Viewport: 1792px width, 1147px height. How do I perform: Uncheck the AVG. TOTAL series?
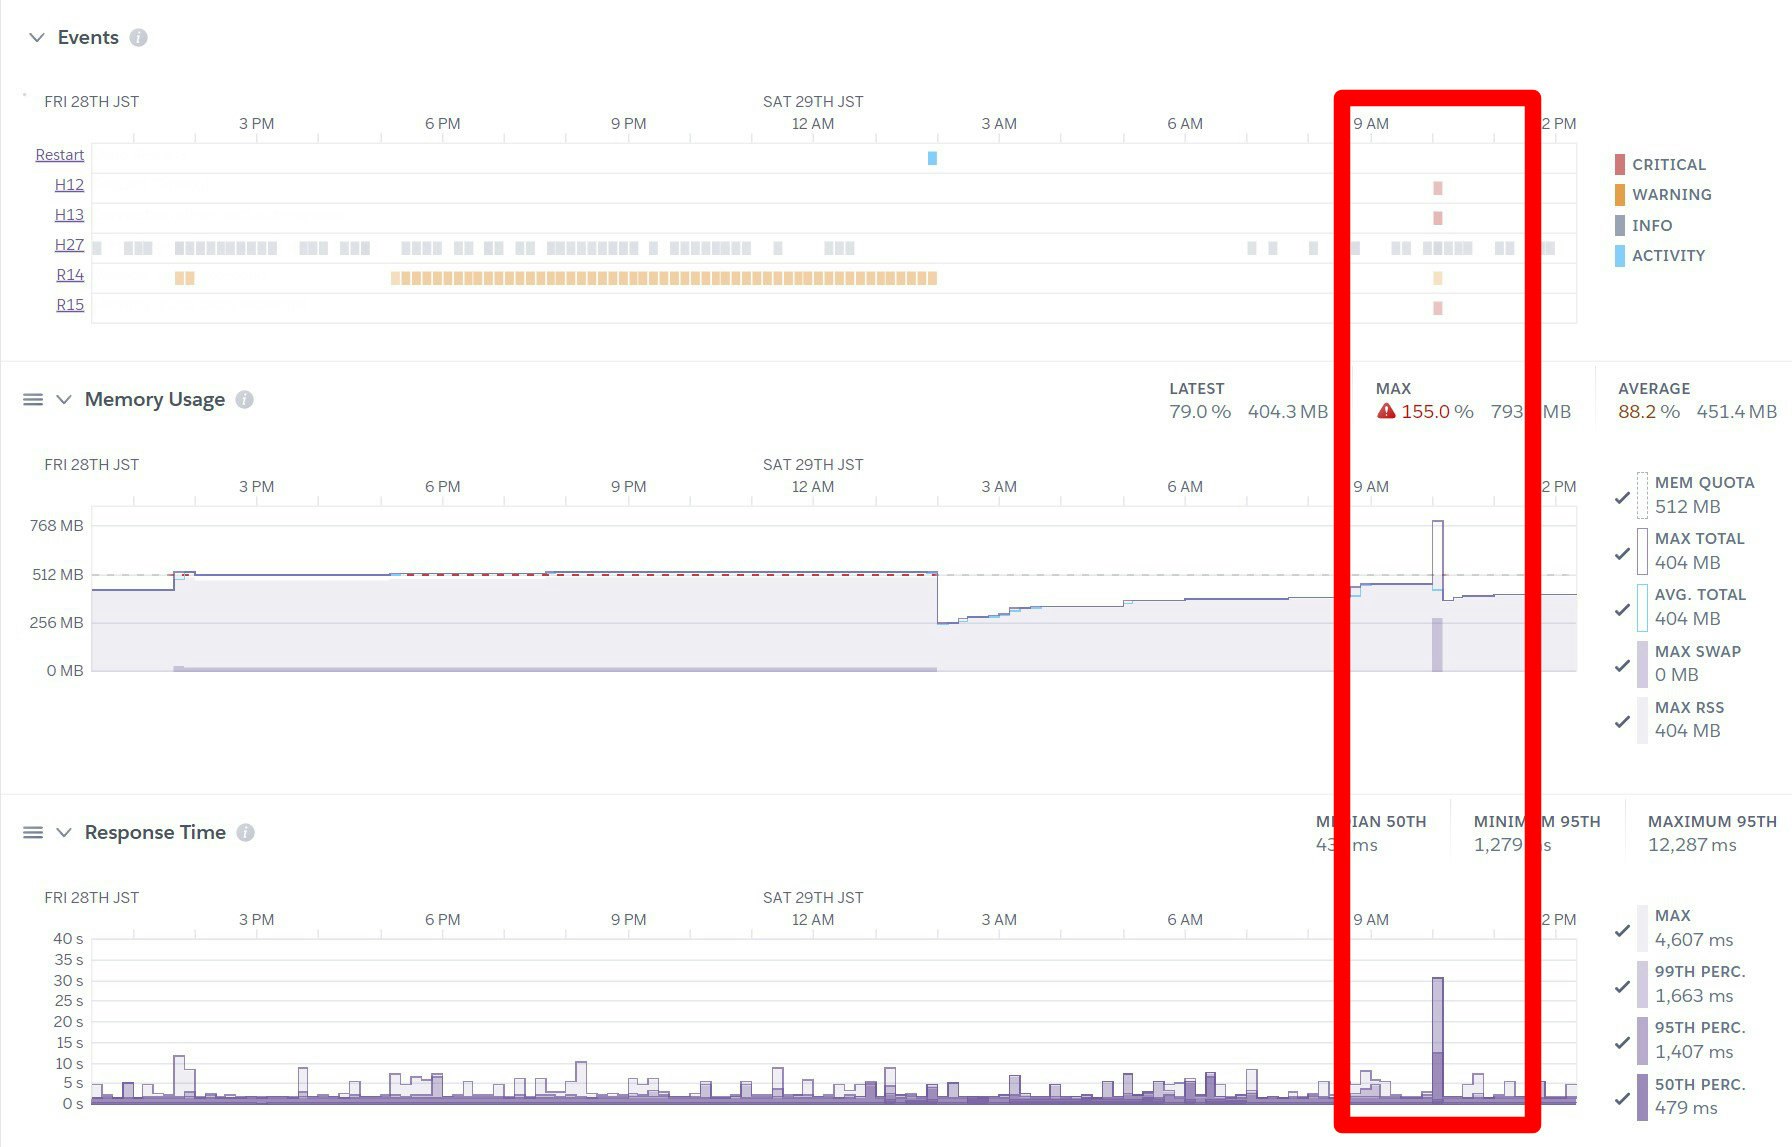click(1622, 609)
